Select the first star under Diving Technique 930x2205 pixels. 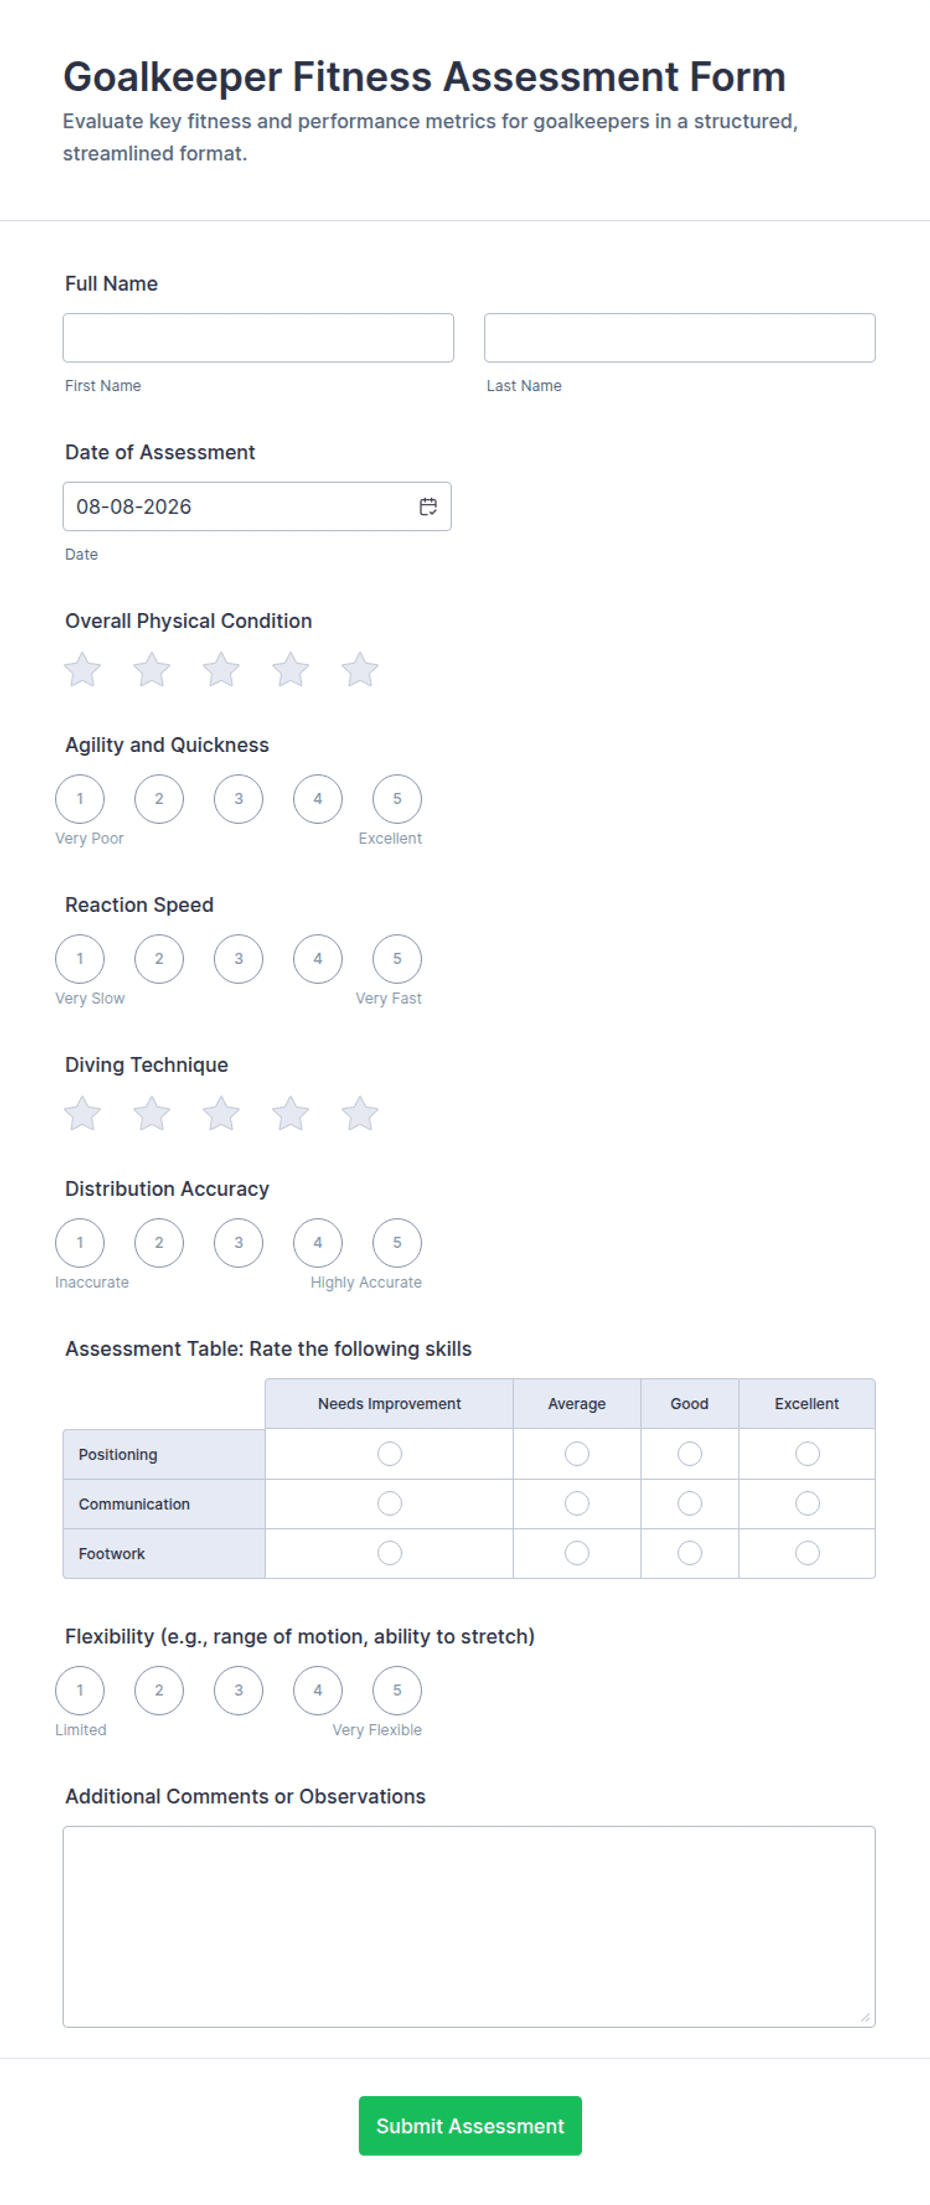point(82,1114)
